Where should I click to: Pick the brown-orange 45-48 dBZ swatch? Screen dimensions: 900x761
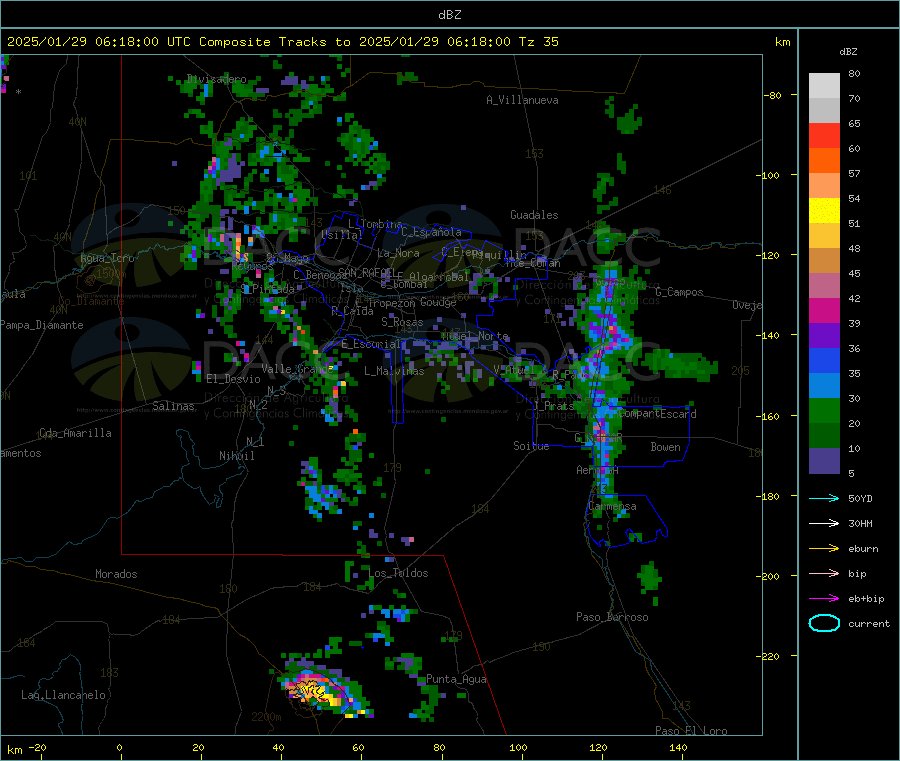[824, 261]
